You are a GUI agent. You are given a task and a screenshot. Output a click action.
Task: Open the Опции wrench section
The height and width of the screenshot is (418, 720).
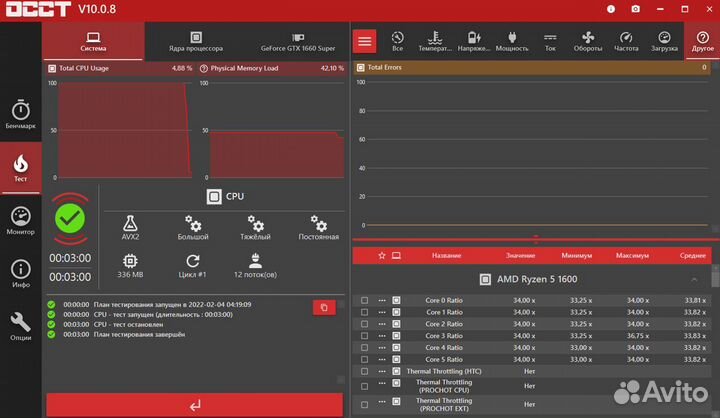21,327
